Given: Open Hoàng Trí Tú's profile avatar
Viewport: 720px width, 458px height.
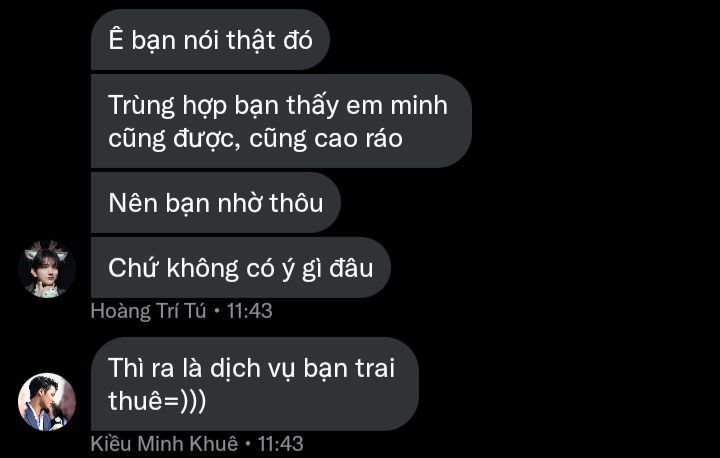Looking at the screenshot, I should pos(47,269).
